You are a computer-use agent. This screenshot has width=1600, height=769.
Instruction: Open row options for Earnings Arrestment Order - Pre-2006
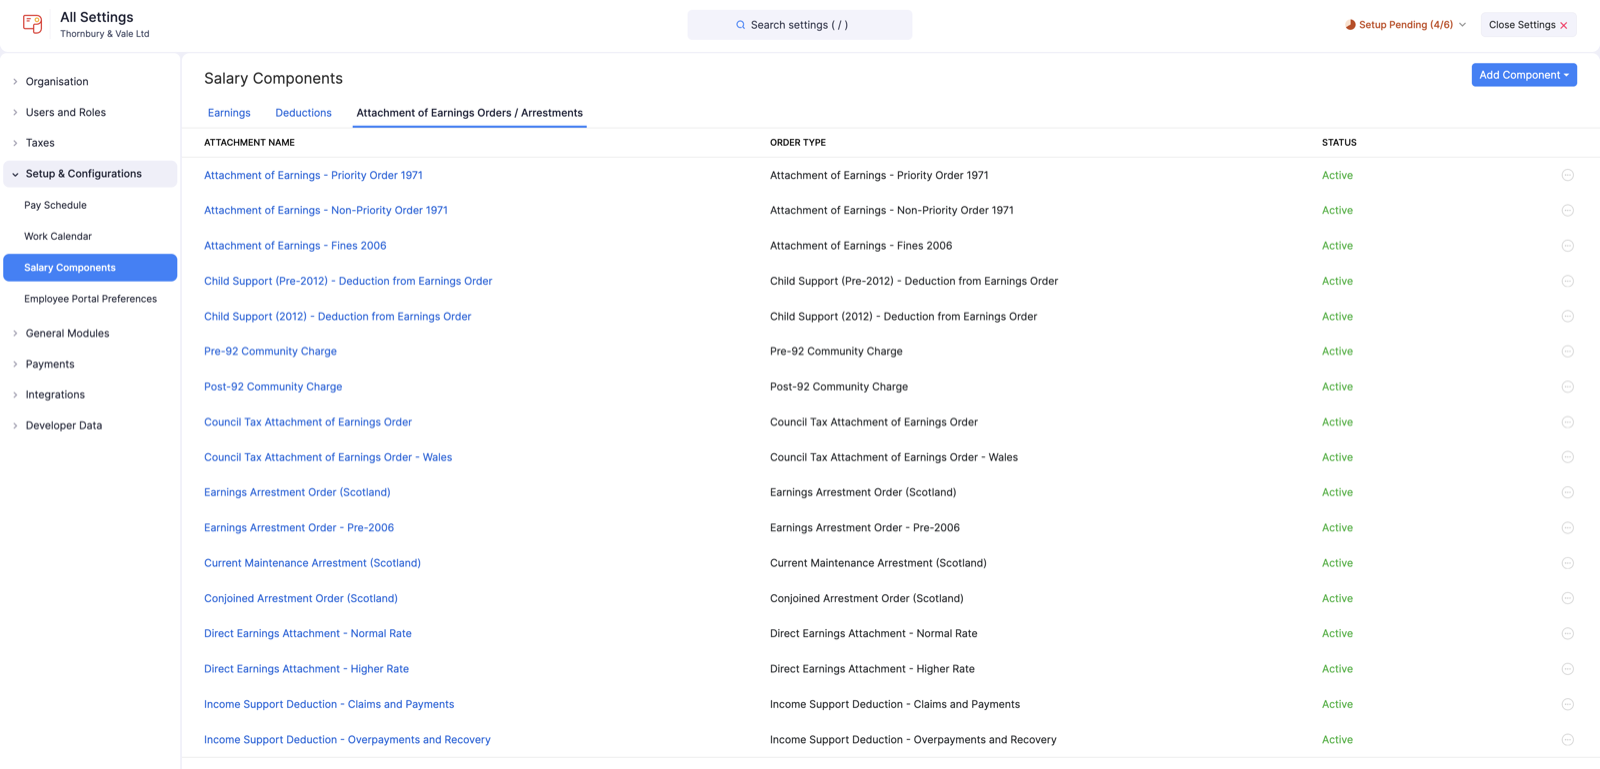click(x=1567, y=528)
